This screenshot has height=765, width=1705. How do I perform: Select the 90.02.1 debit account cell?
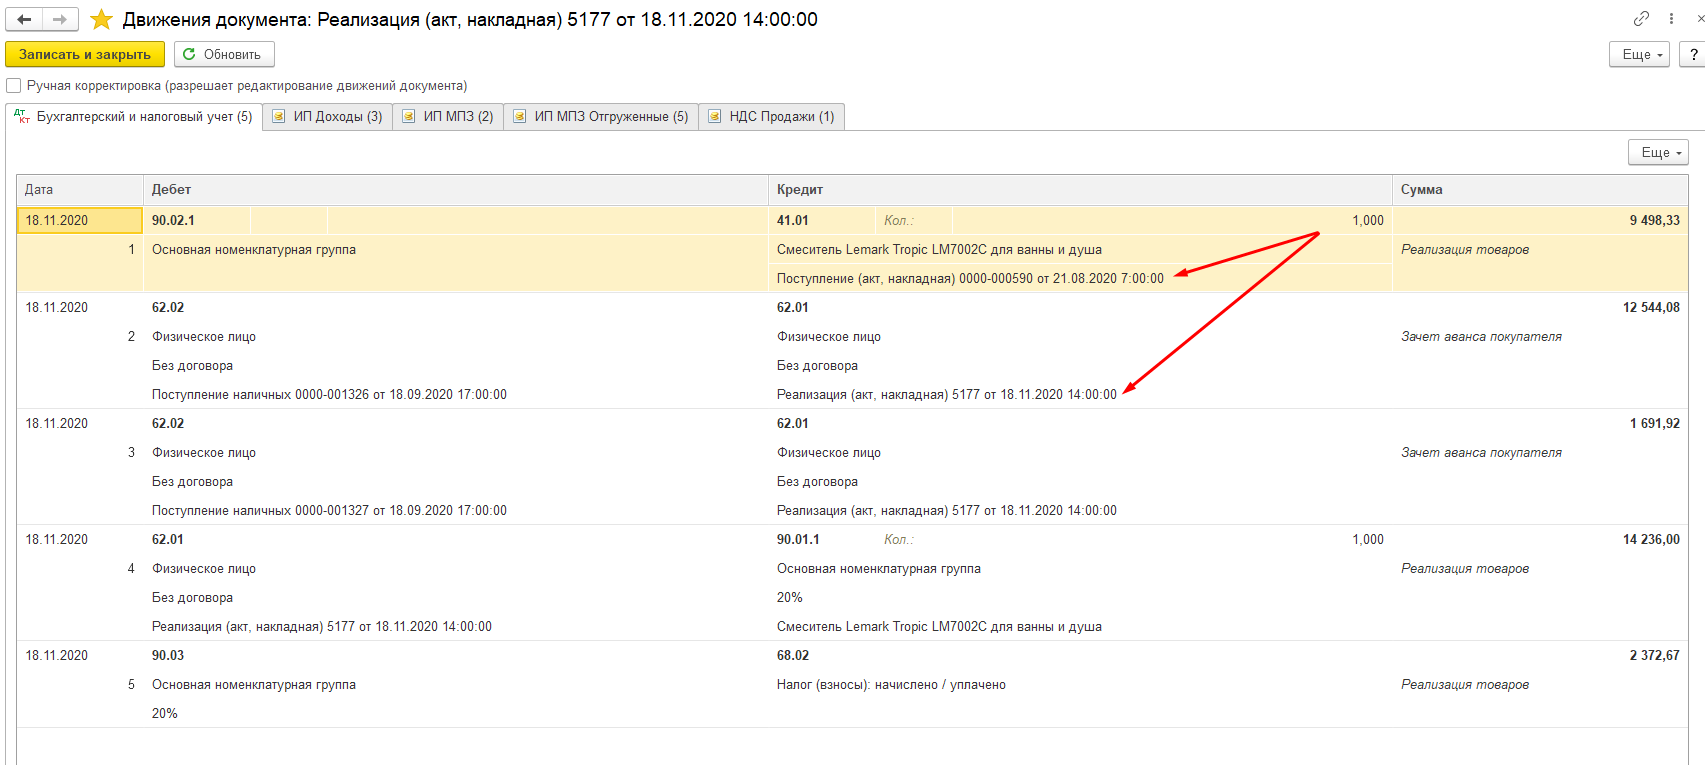[197, 220]
